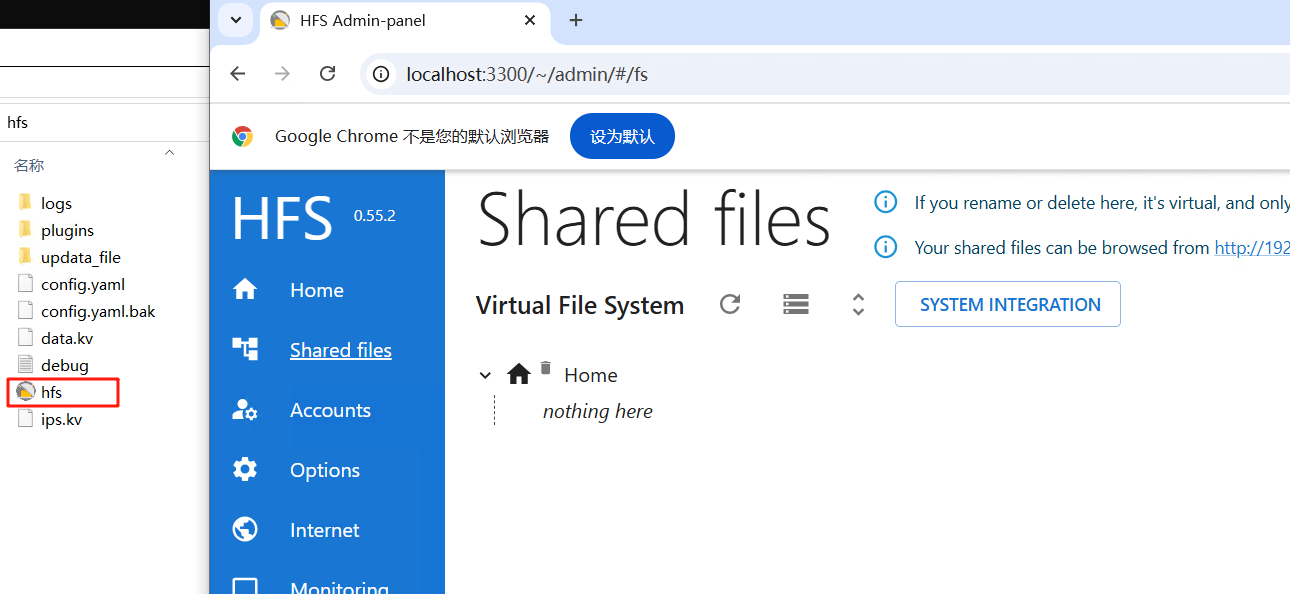Open Options in the HFS menu

click(x=325, y=470)
